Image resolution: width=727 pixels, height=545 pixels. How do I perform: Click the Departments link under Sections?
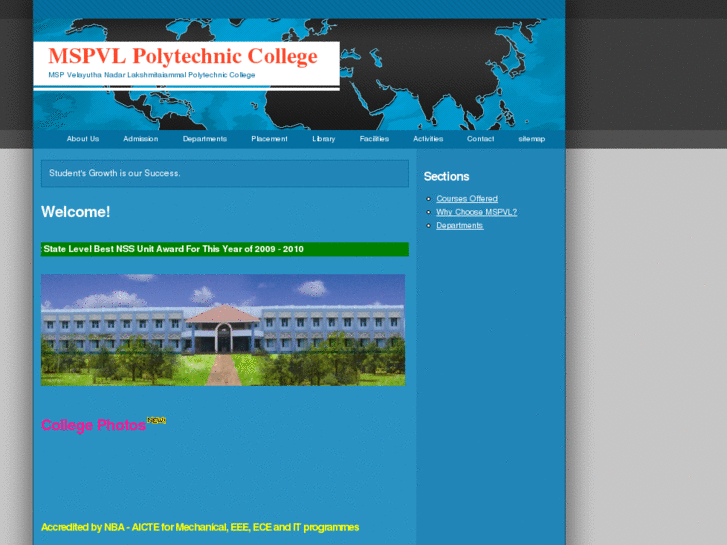459,225
